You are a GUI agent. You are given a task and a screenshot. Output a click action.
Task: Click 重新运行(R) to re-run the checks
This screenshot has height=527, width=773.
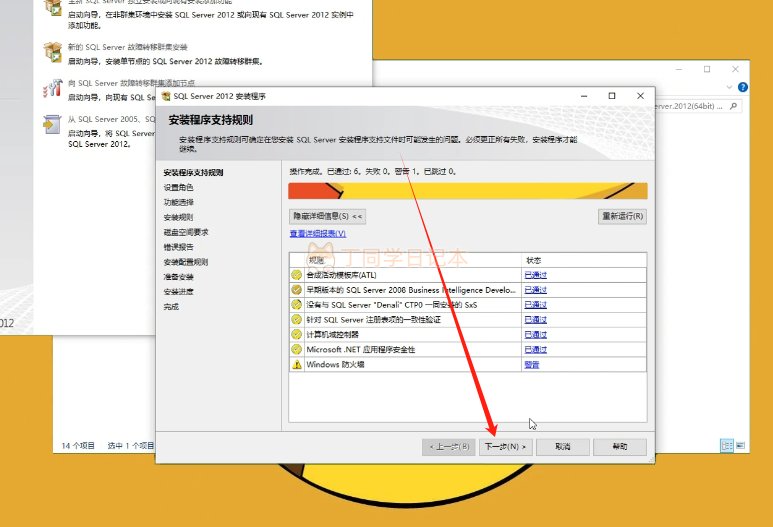[622, 216]
